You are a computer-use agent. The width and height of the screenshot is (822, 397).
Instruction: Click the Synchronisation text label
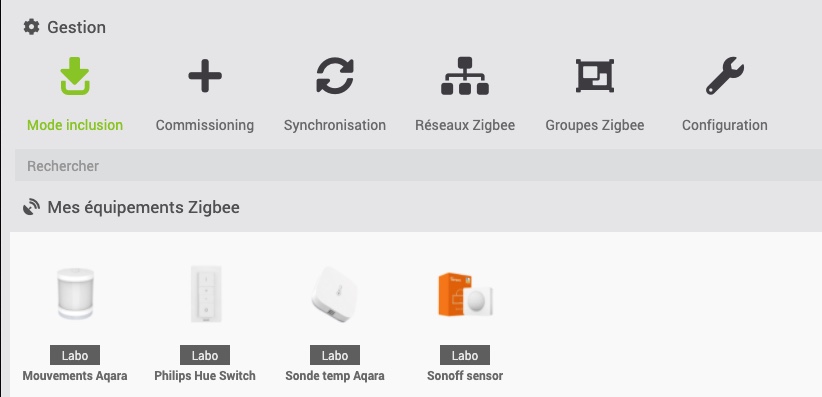(335, 125)
